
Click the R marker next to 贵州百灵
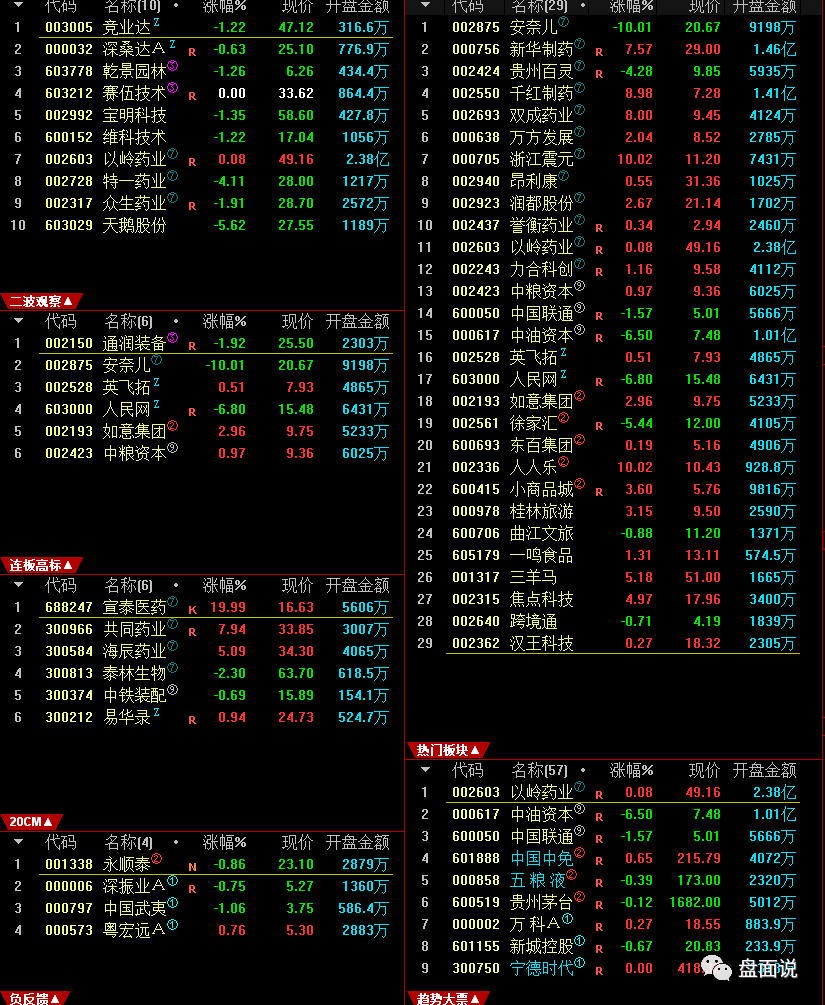[x=599, y=74]
